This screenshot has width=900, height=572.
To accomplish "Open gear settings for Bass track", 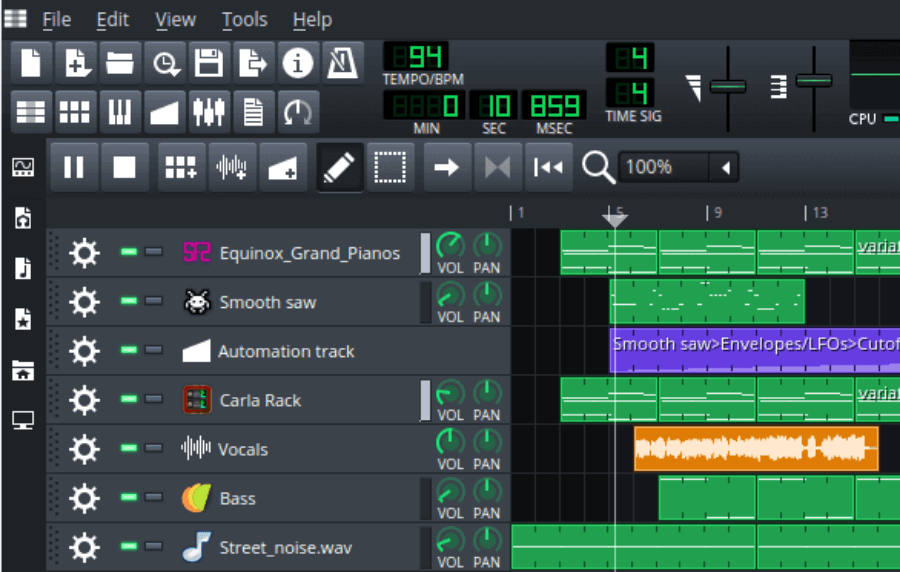I will click(x=84, y=499).
